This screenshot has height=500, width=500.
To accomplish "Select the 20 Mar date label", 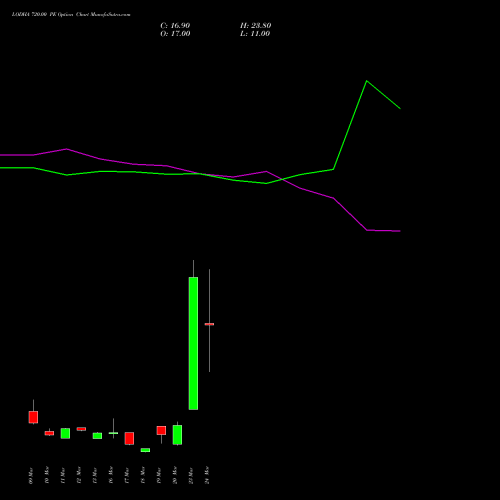I will [x=175, y=475].
